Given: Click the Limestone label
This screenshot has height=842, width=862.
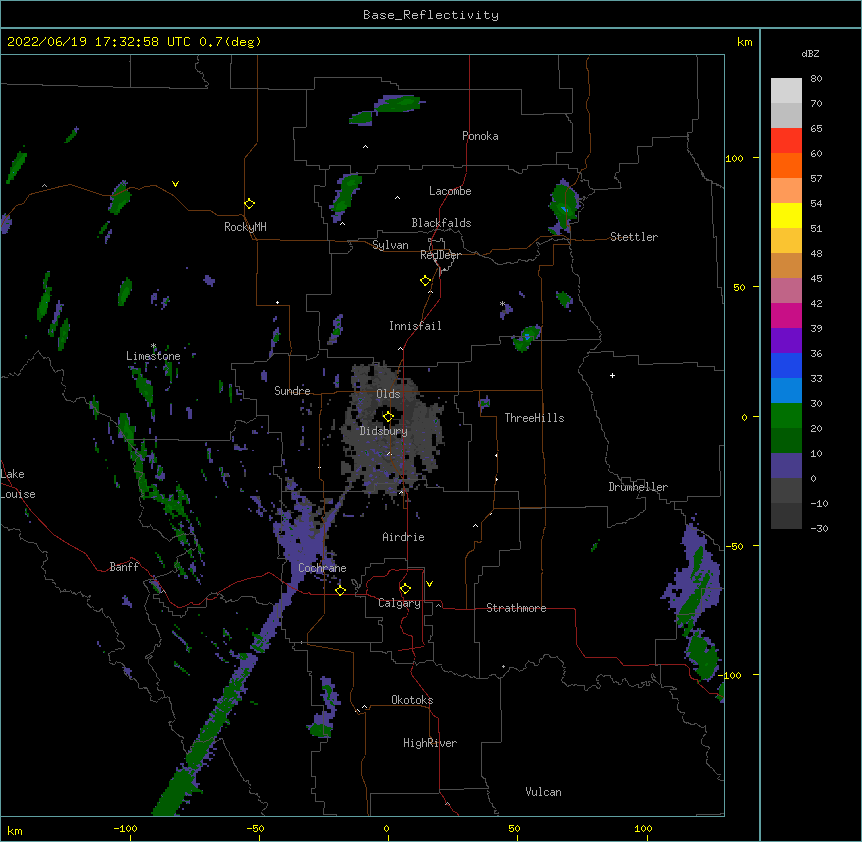Looking at the screenshot, I should pyautogui.click(x=153, y=356).
